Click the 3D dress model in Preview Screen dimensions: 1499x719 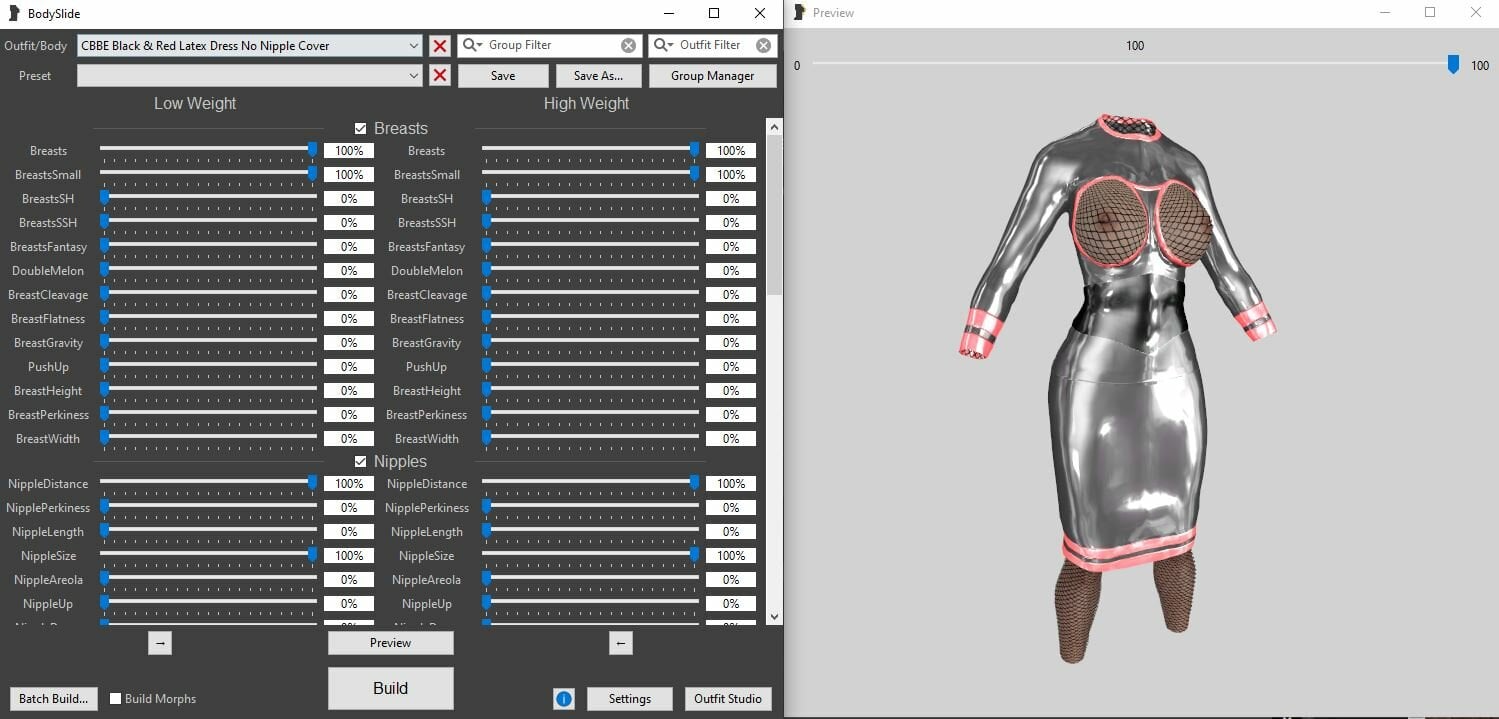1120,390
